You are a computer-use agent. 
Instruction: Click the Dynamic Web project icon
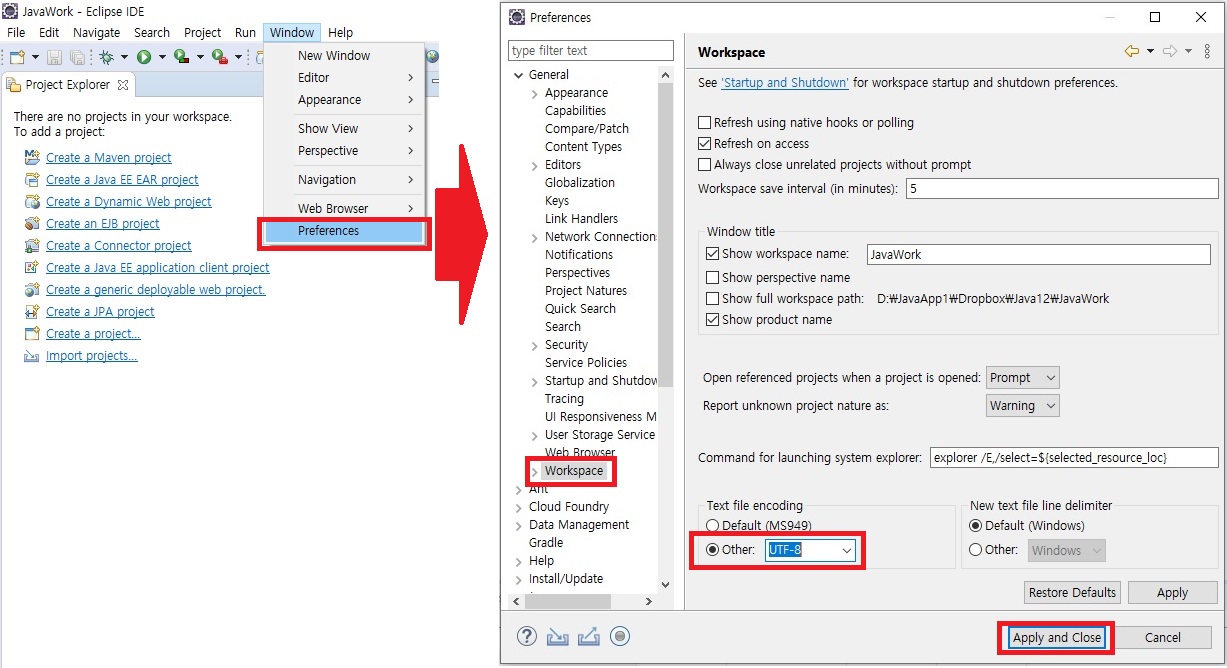[x=32, y=201]
